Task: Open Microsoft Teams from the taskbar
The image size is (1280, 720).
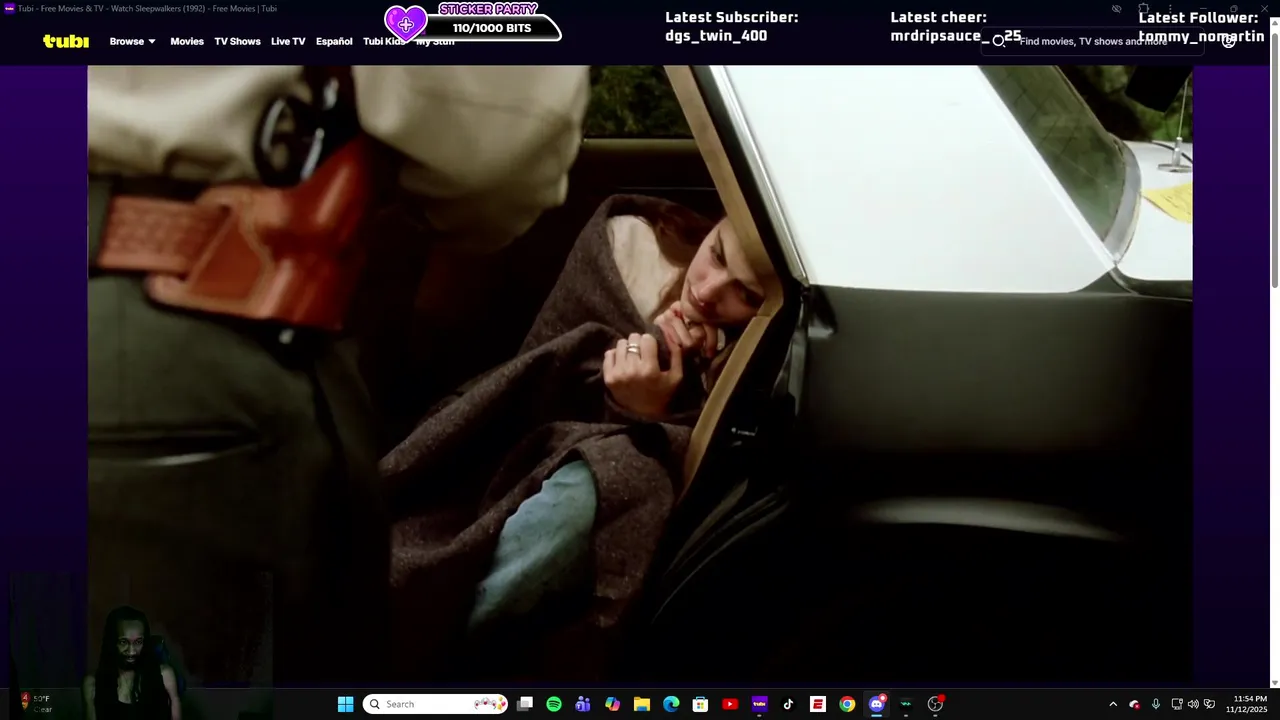Action: [583, 704]
